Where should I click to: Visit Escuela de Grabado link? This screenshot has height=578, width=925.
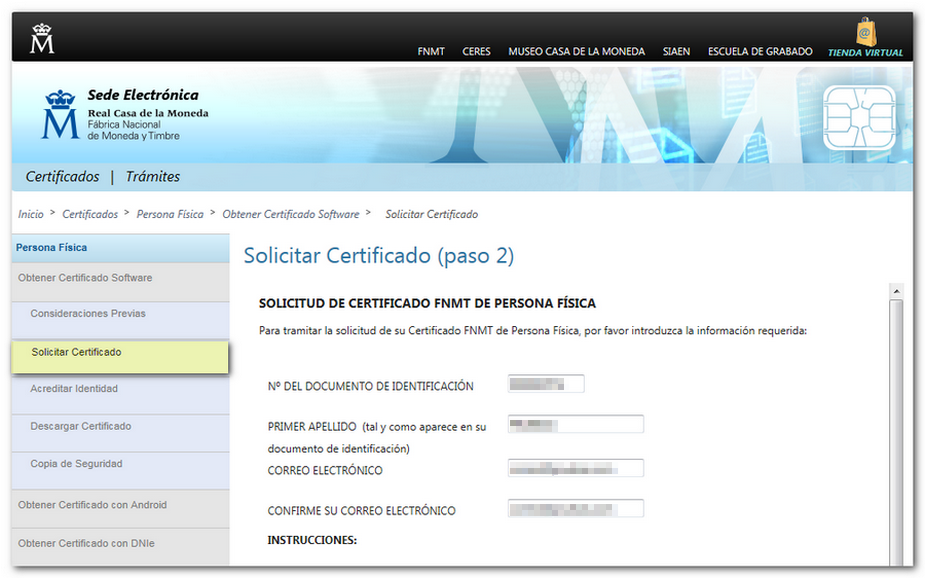click(759, 52)
